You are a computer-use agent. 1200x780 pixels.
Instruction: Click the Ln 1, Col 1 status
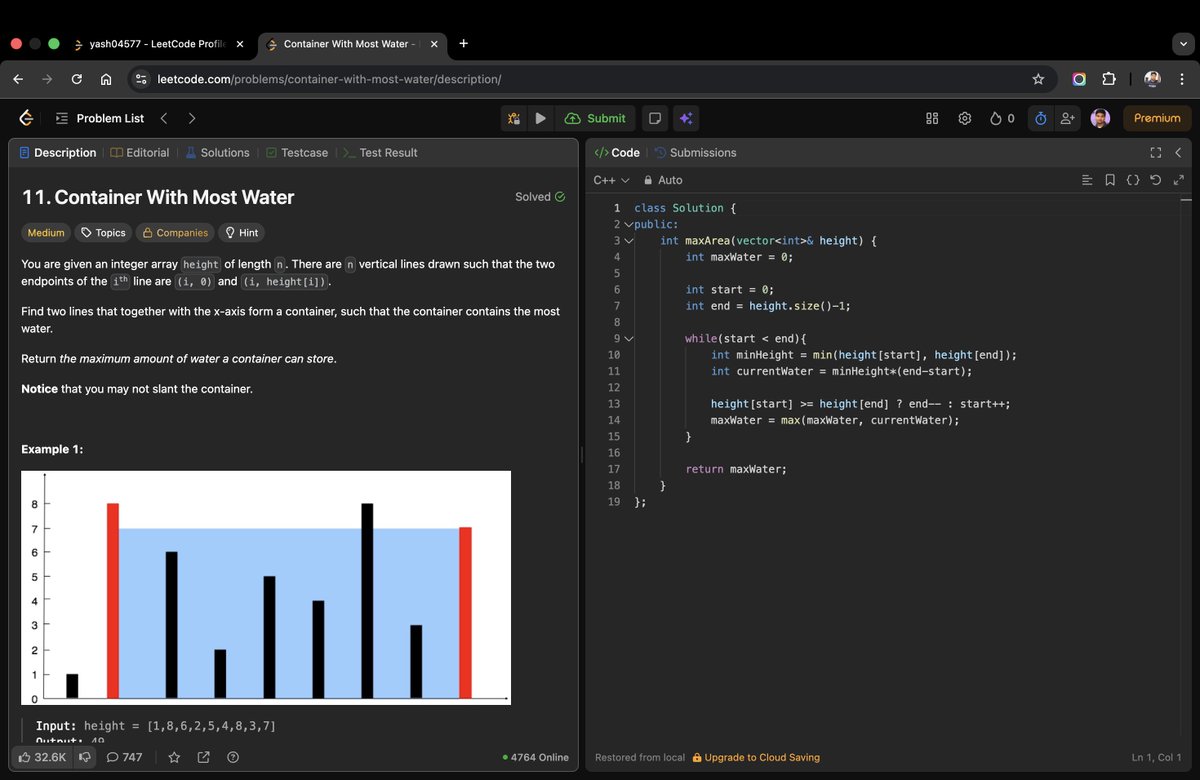[x=1157, y=758]
